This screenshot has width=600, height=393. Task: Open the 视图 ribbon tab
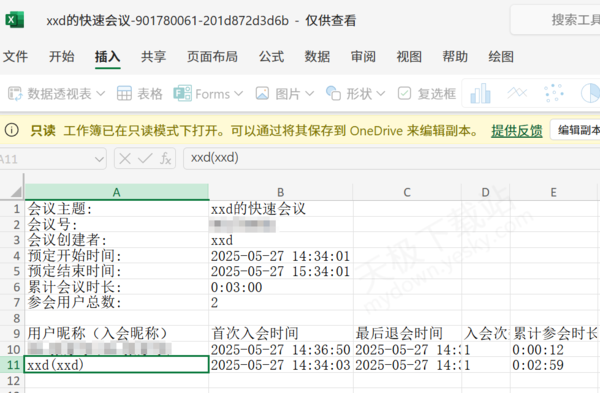pyautogui.click(x=409, y=57)
